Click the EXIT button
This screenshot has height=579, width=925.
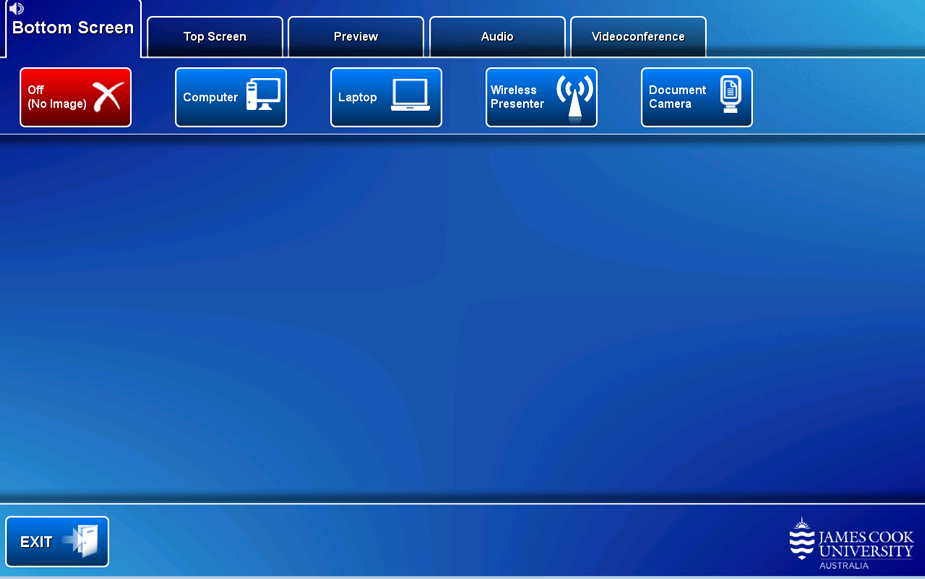57,542
